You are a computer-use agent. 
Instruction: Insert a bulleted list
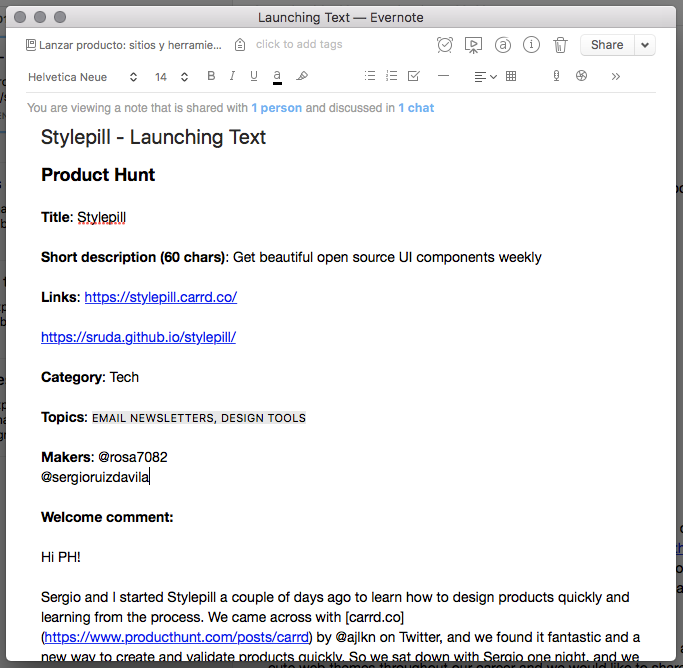click(370, 76)
